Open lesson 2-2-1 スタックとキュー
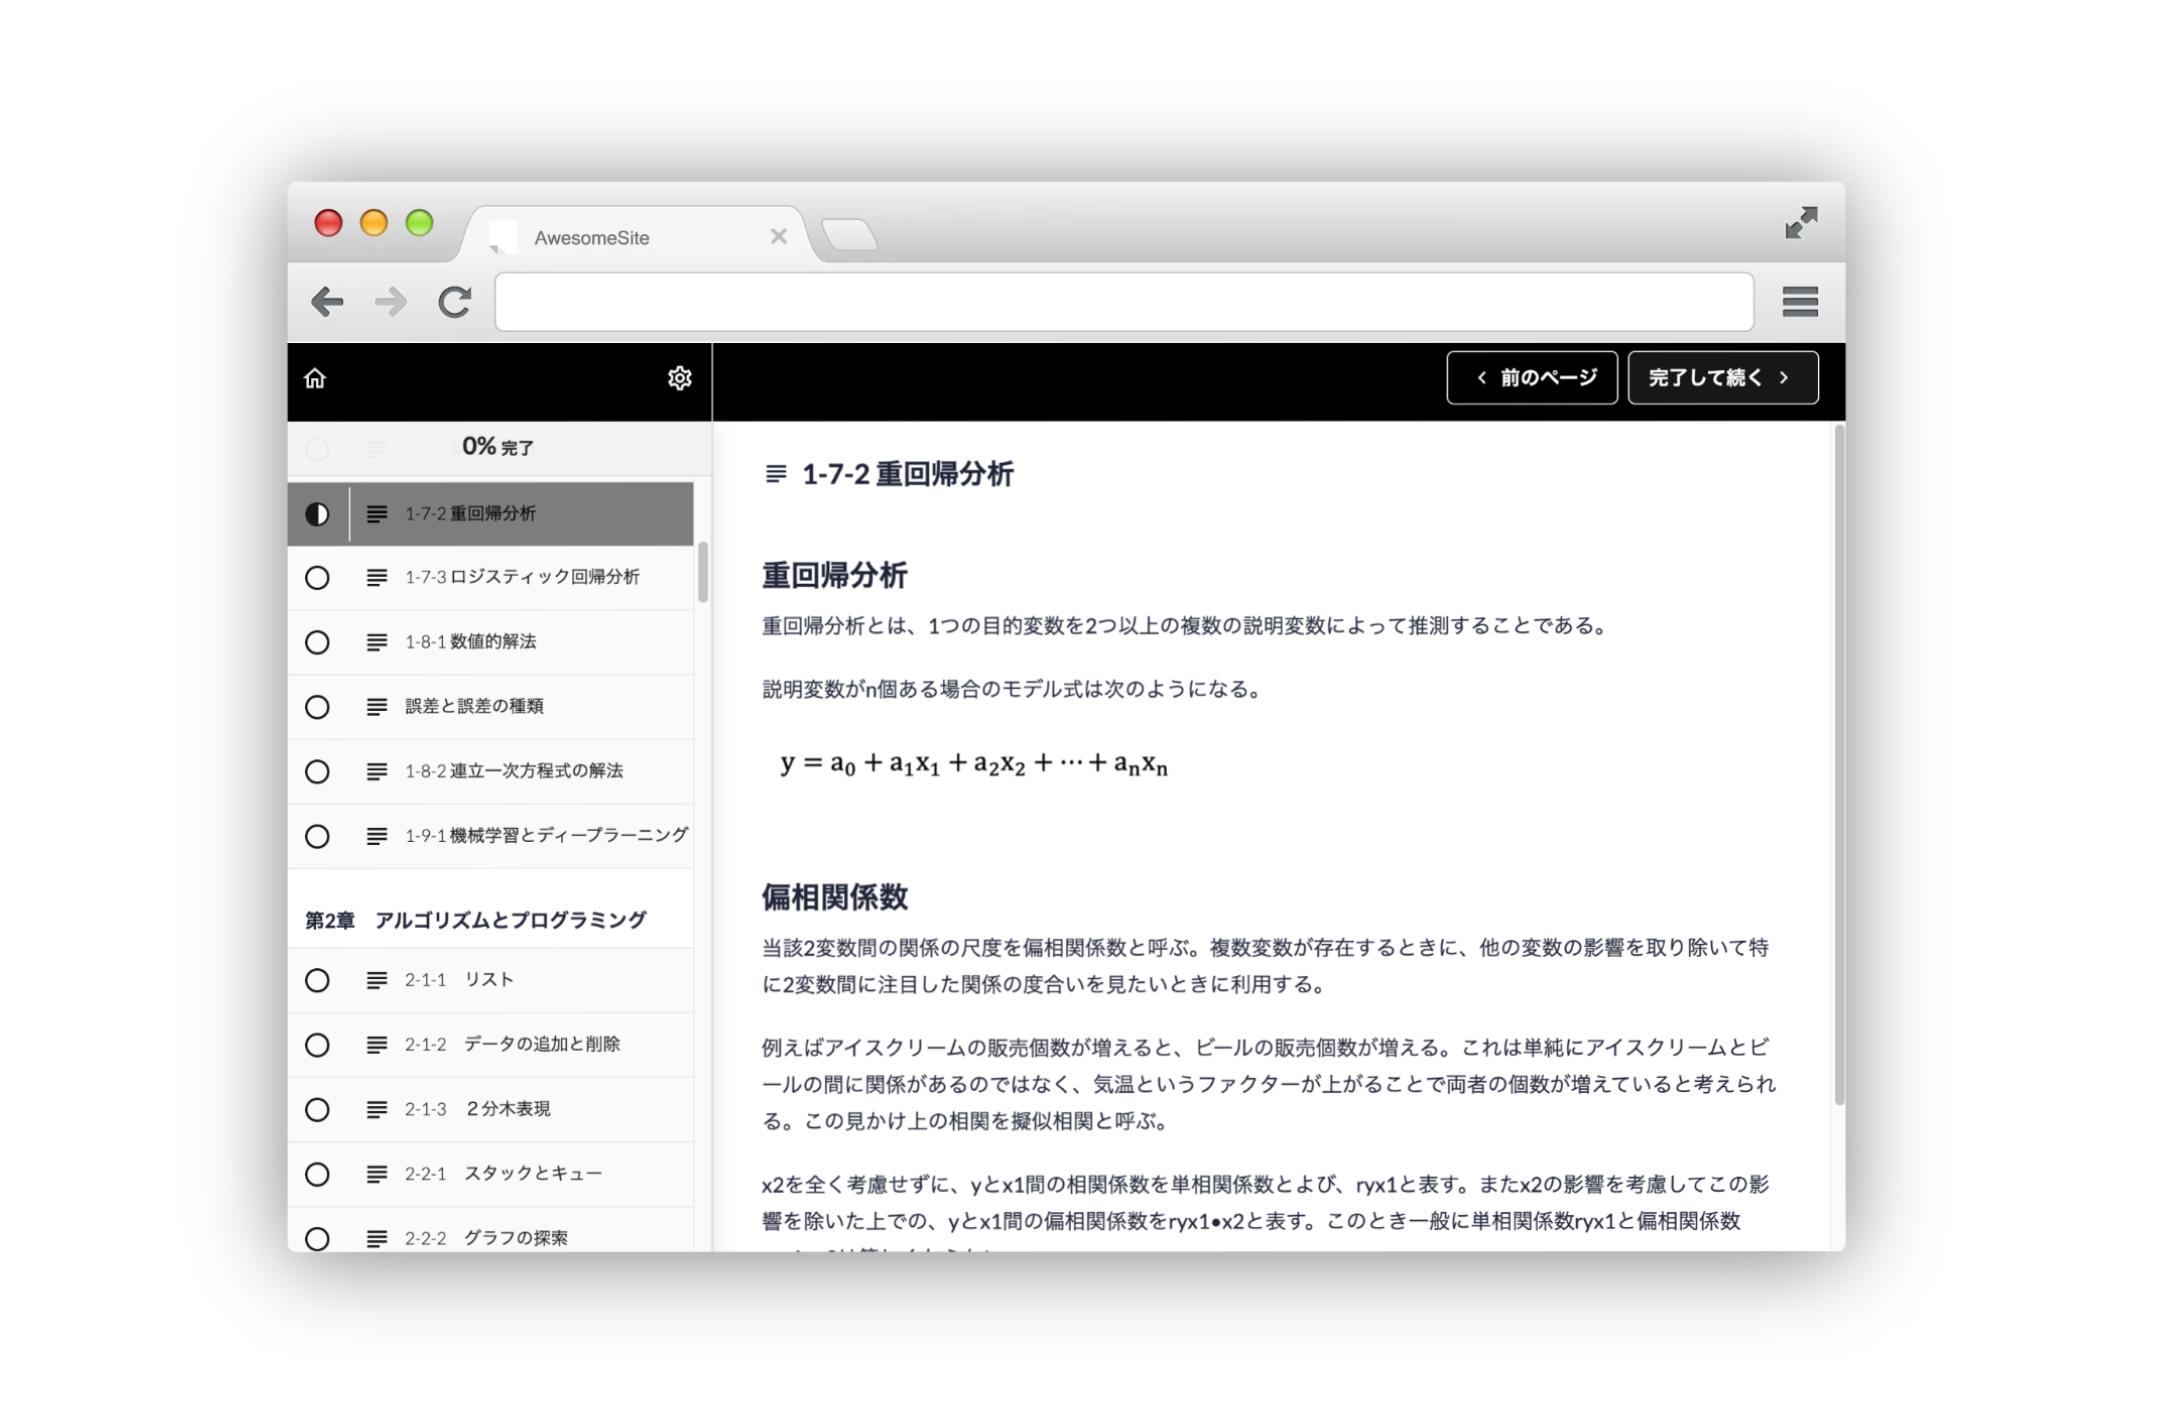Image resolution: width=2162 pixels, height=1428 pixels. coord(490,1174)
